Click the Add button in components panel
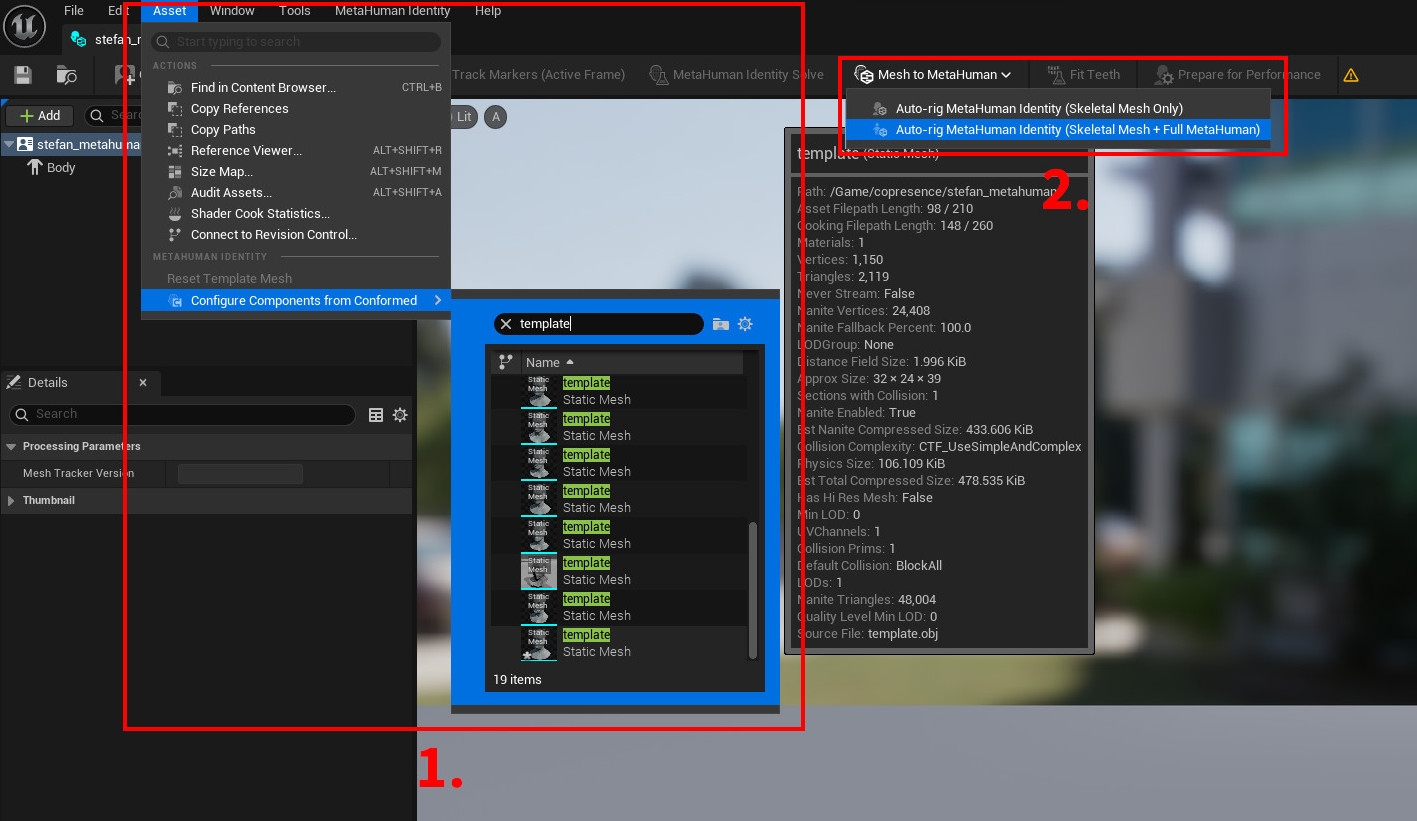1417x821 pixels. click(40, 116)
